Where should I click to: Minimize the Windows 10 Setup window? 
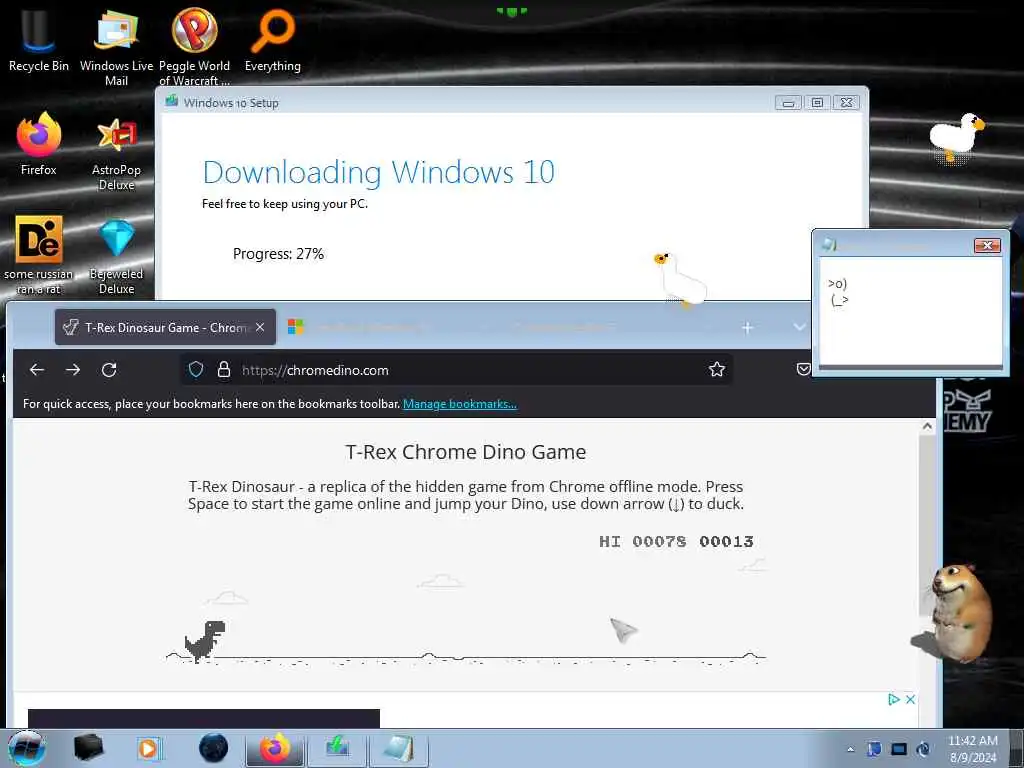click(x=788, y=103)
